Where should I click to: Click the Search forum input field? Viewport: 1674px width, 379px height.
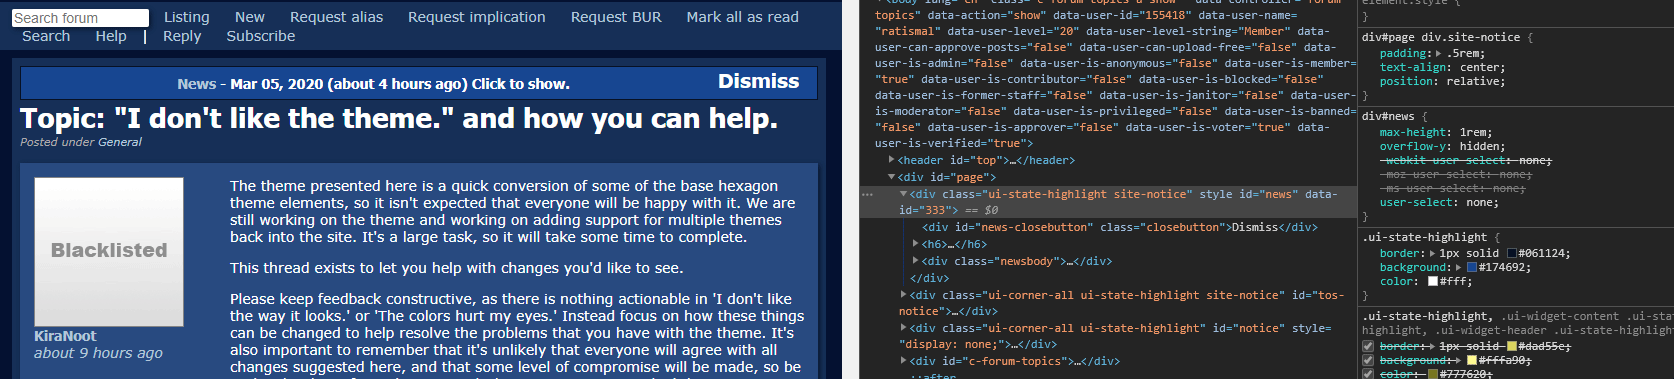pyautogui.click(x=80, y=18)
